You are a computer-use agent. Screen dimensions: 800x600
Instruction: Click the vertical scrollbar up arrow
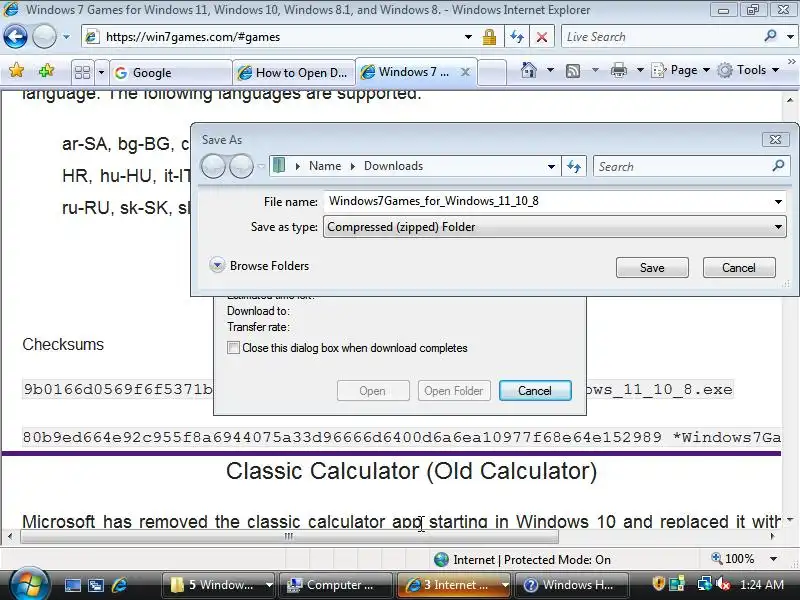790,99
